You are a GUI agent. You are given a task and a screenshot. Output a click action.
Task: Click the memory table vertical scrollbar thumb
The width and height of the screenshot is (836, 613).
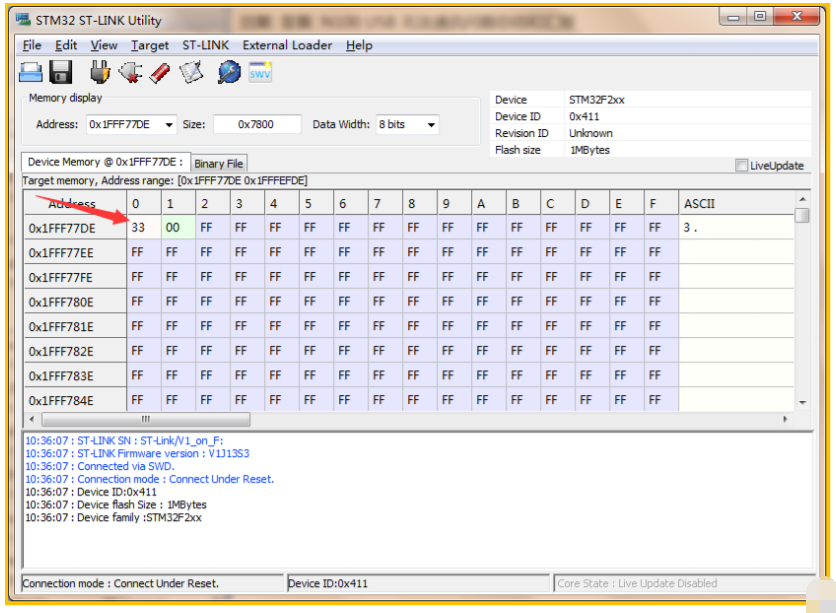(x=802, y=216)
